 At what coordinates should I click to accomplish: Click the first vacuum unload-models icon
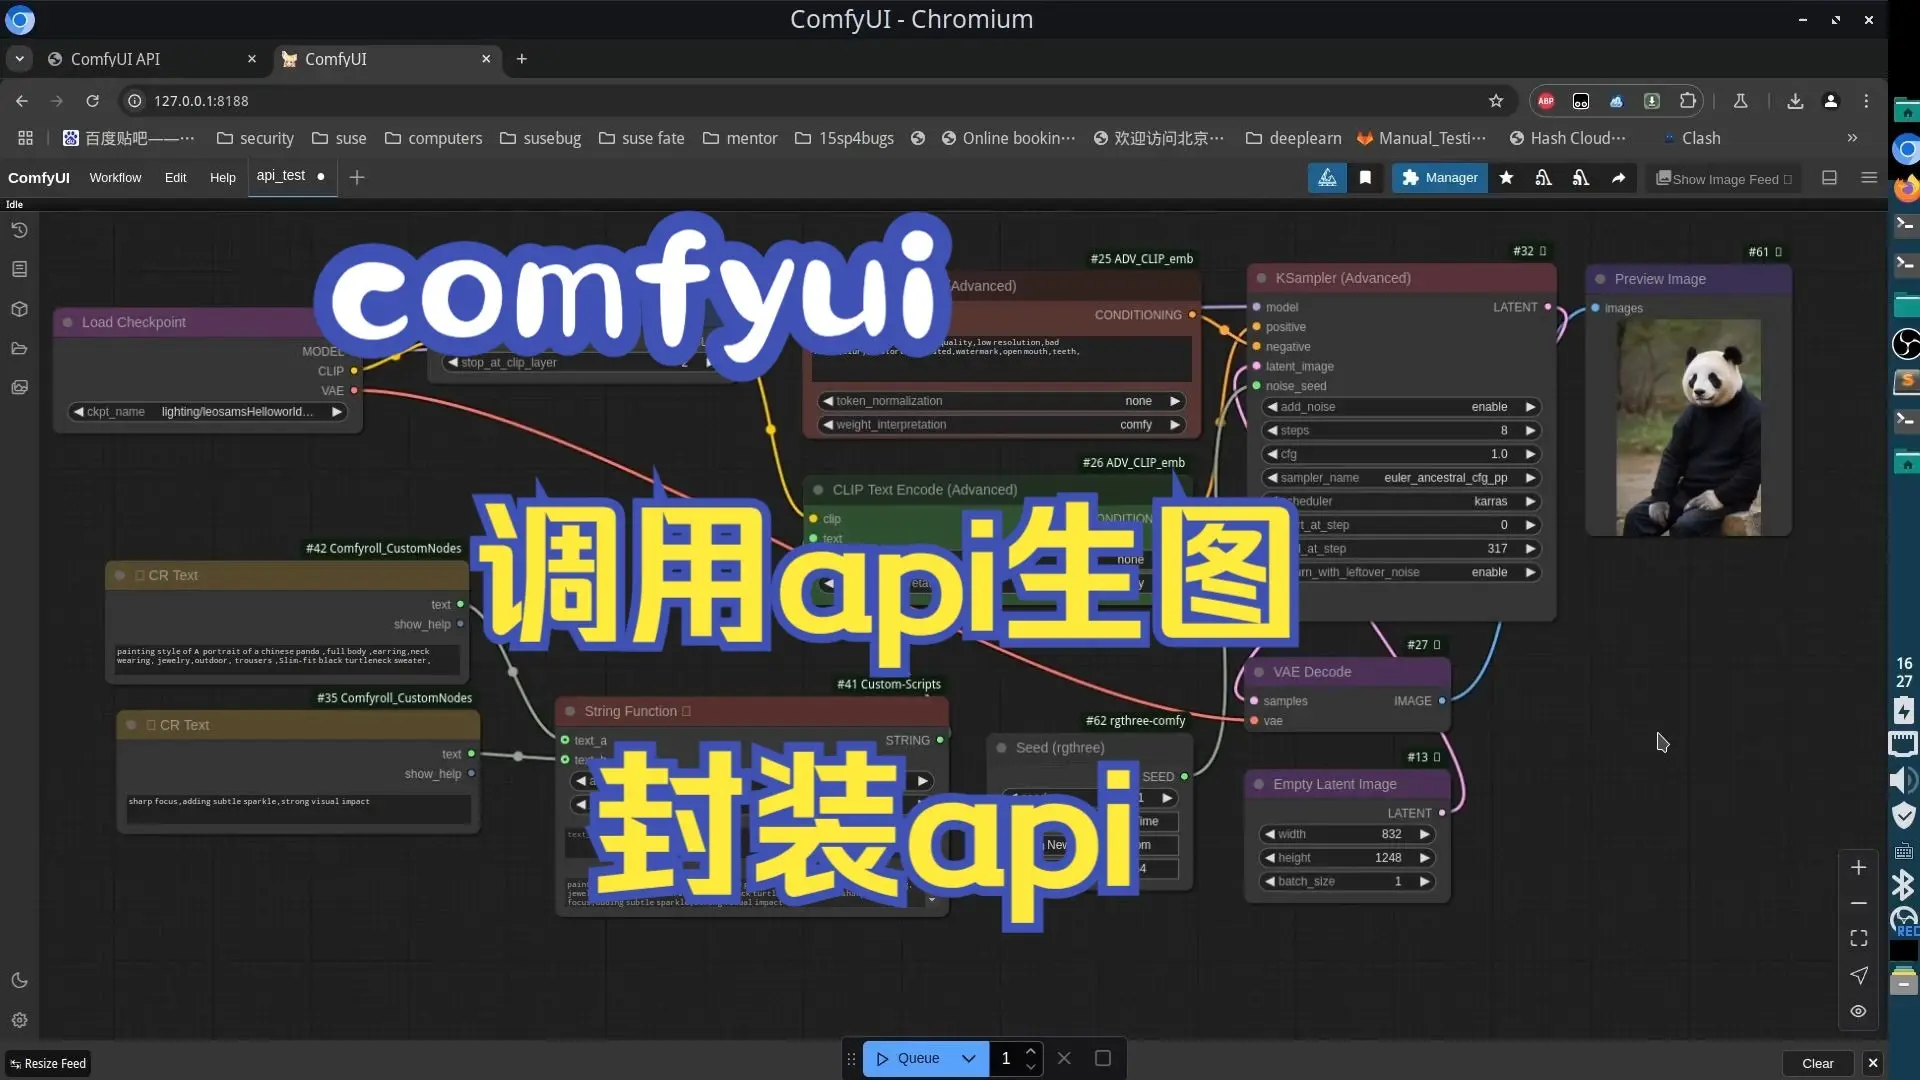coord(1543,178)
